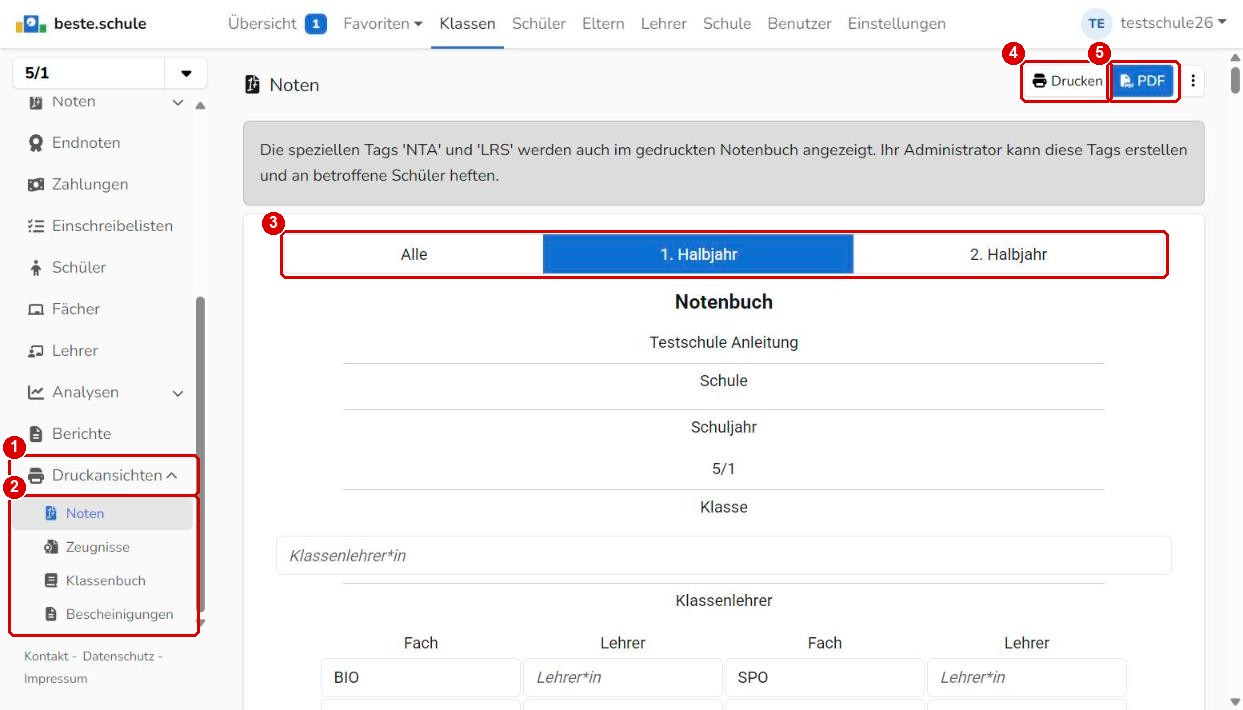
Task: Click the Drucken button
Action: pyautogui.click(x=1067, y=81)
